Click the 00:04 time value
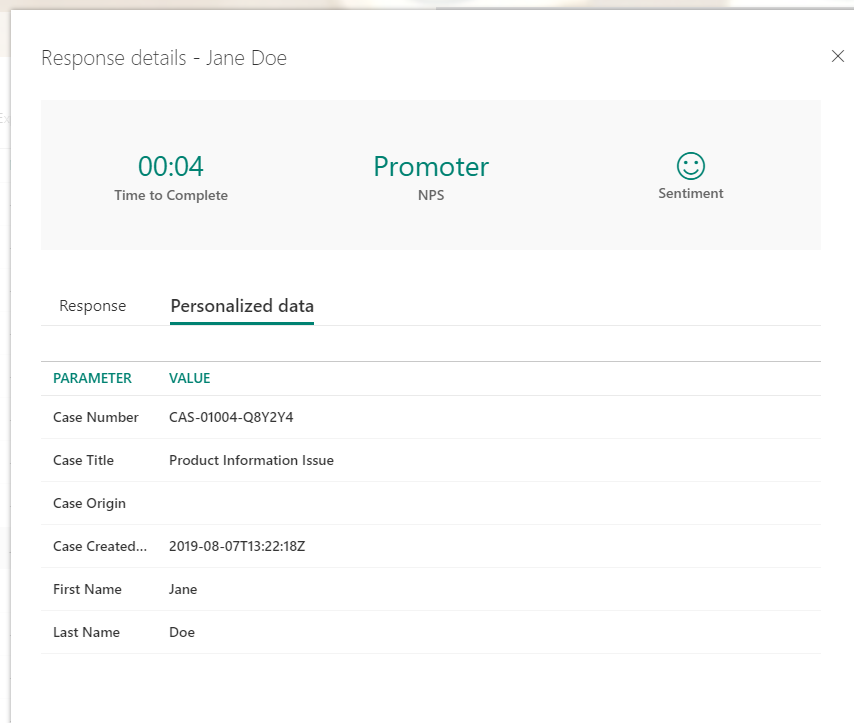854x723 pixels. 170,166
